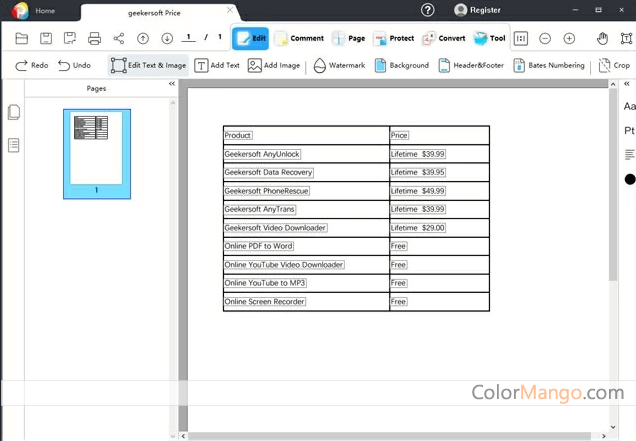The image size is (636, 441).
Task: Select 'Geekersoft PhoneRescue' text
Action: [266, 191]
